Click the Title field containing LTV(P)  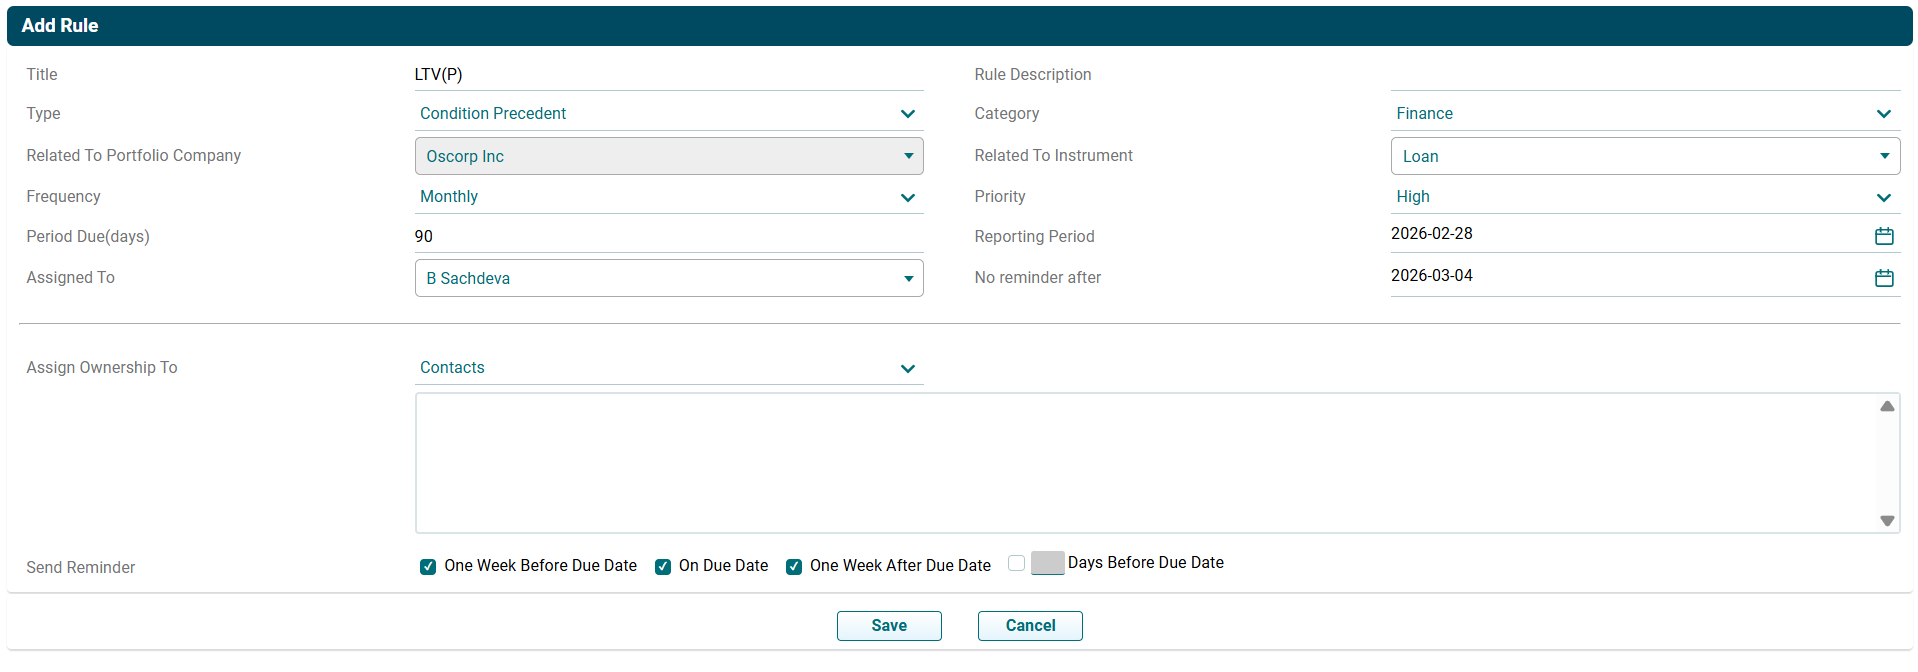668,75
